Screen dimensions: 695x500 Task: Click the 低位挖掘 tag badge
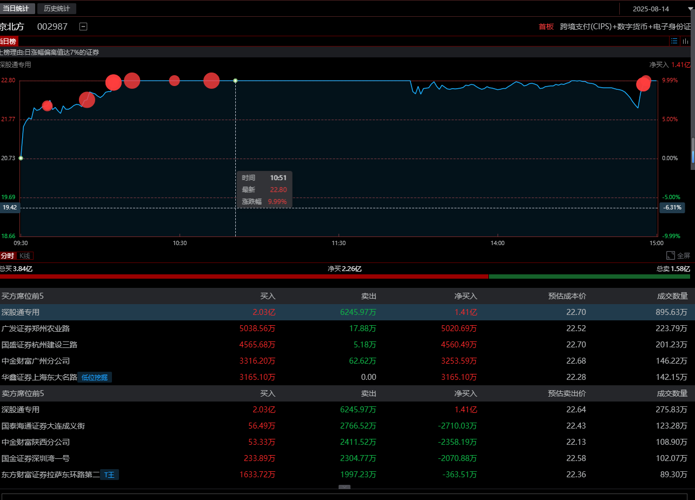94,377
